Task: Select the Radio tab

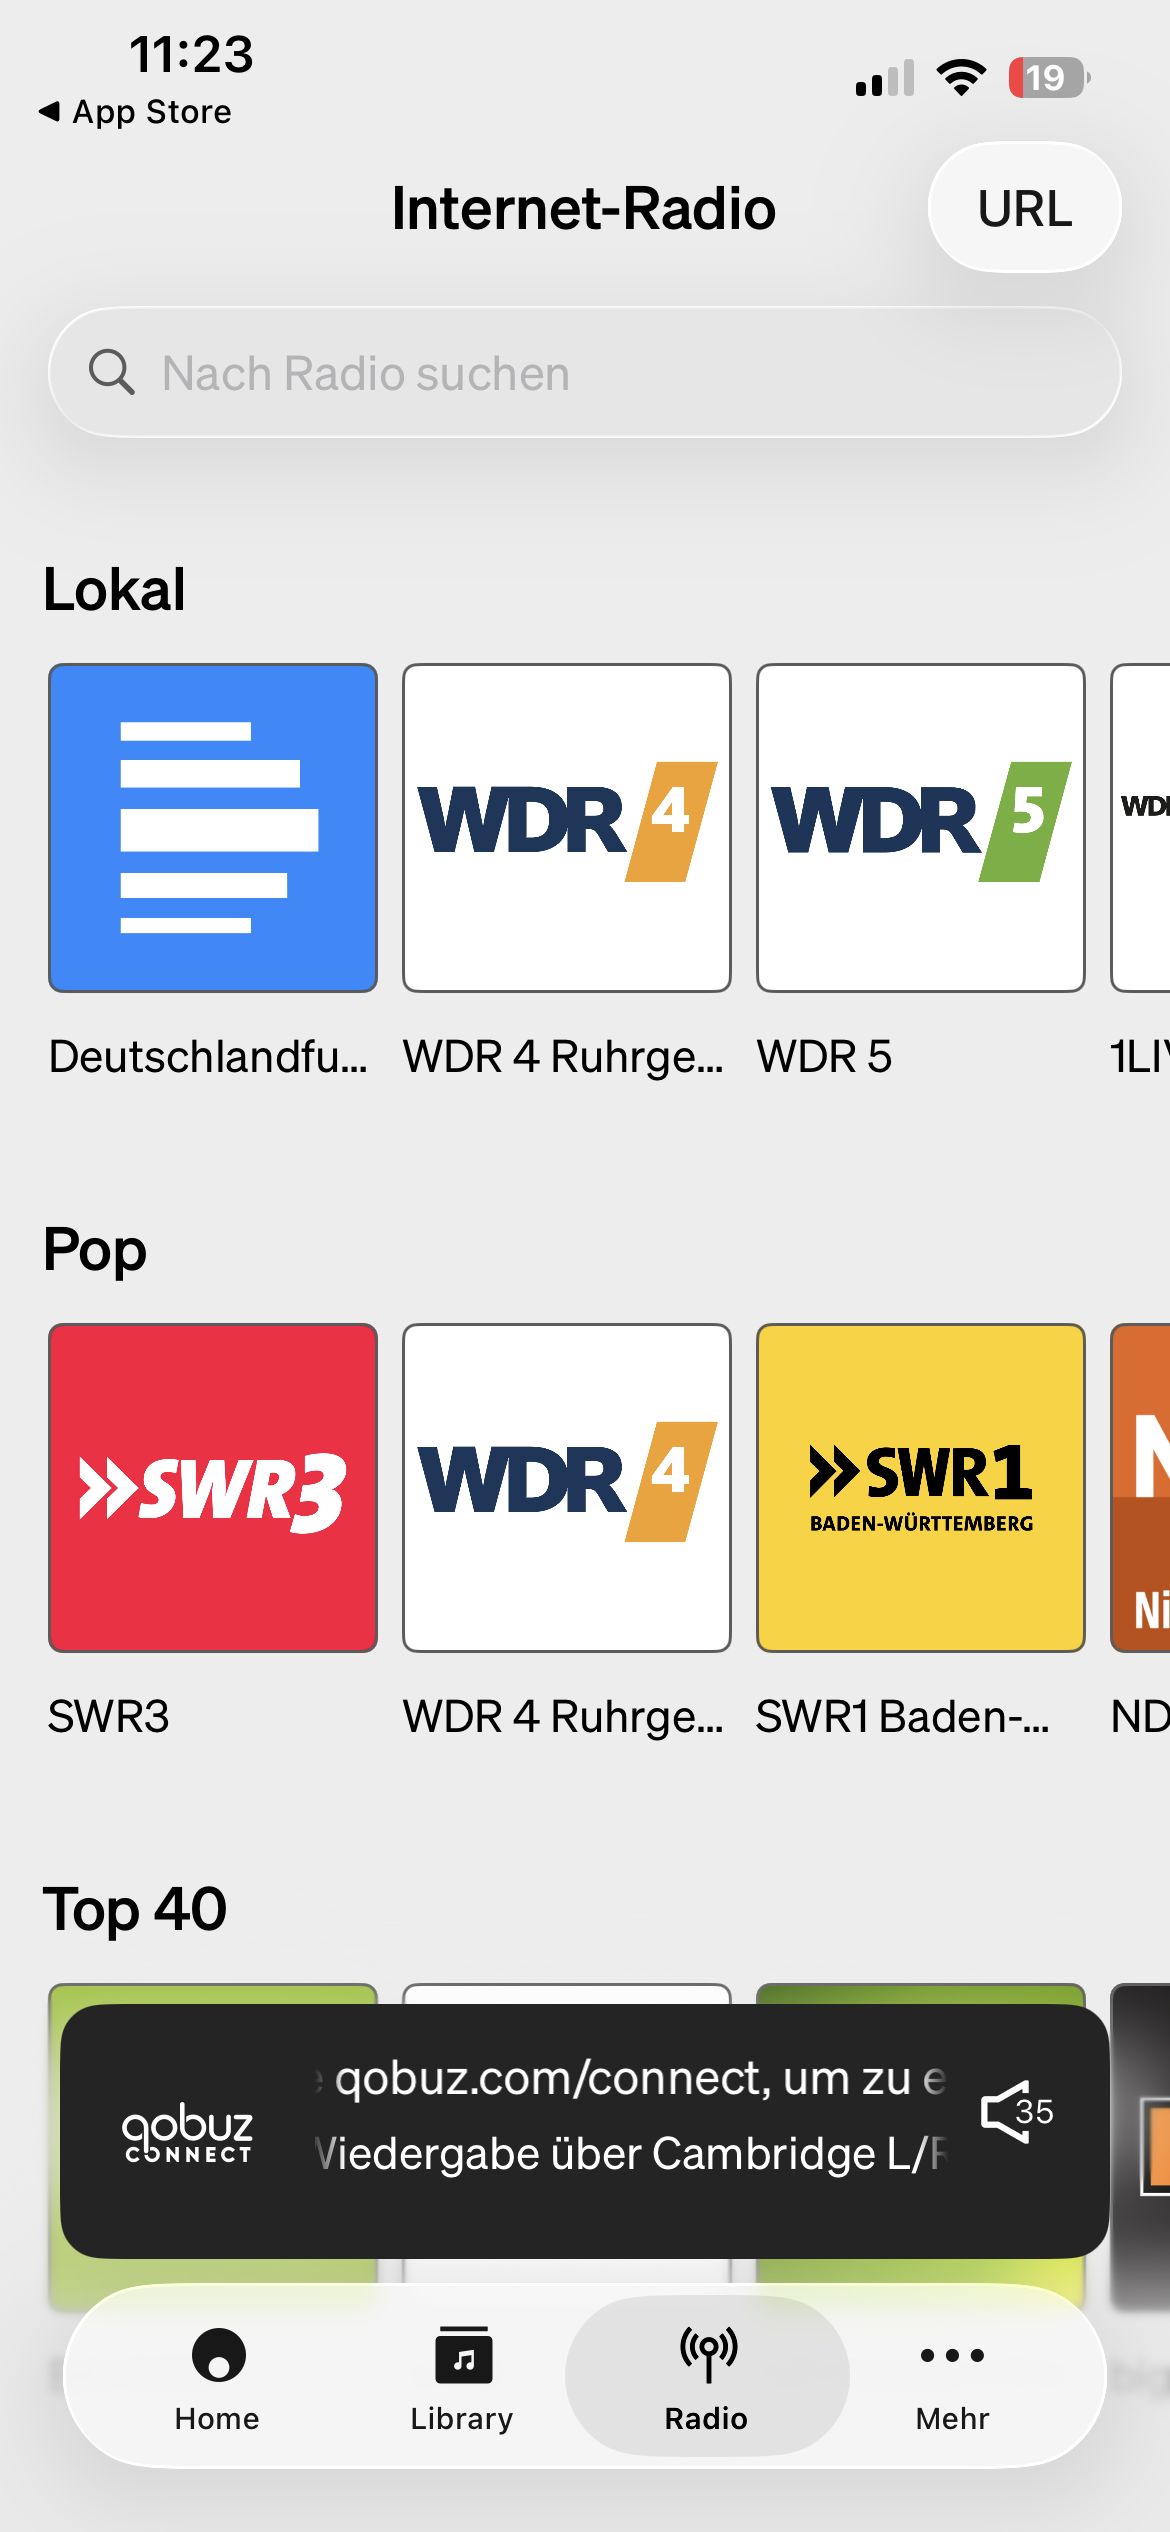Action: coord(707,2378)
